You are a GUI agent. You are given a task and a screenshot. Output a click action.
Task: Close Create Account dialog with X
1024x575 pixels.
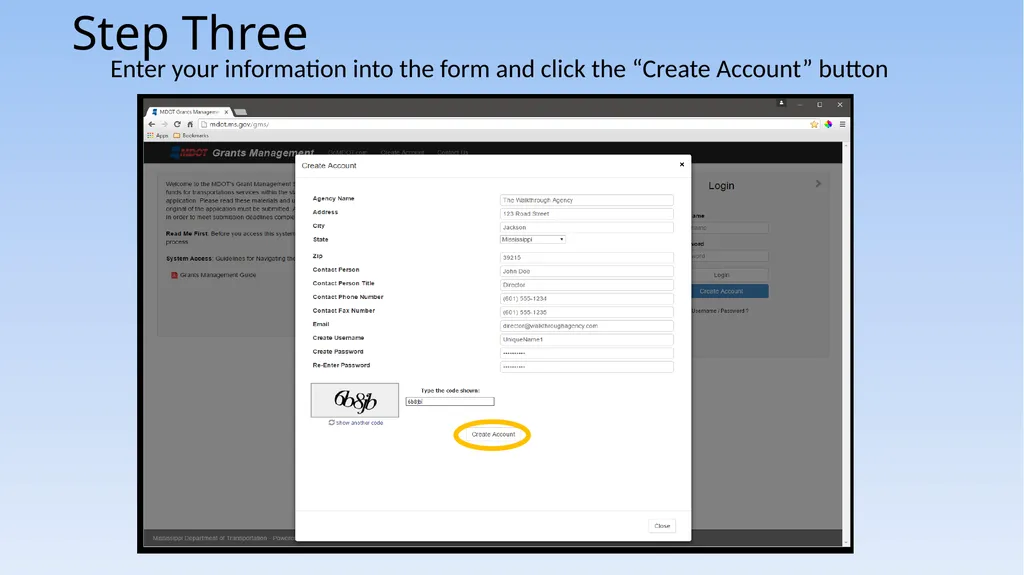(682, 165)
